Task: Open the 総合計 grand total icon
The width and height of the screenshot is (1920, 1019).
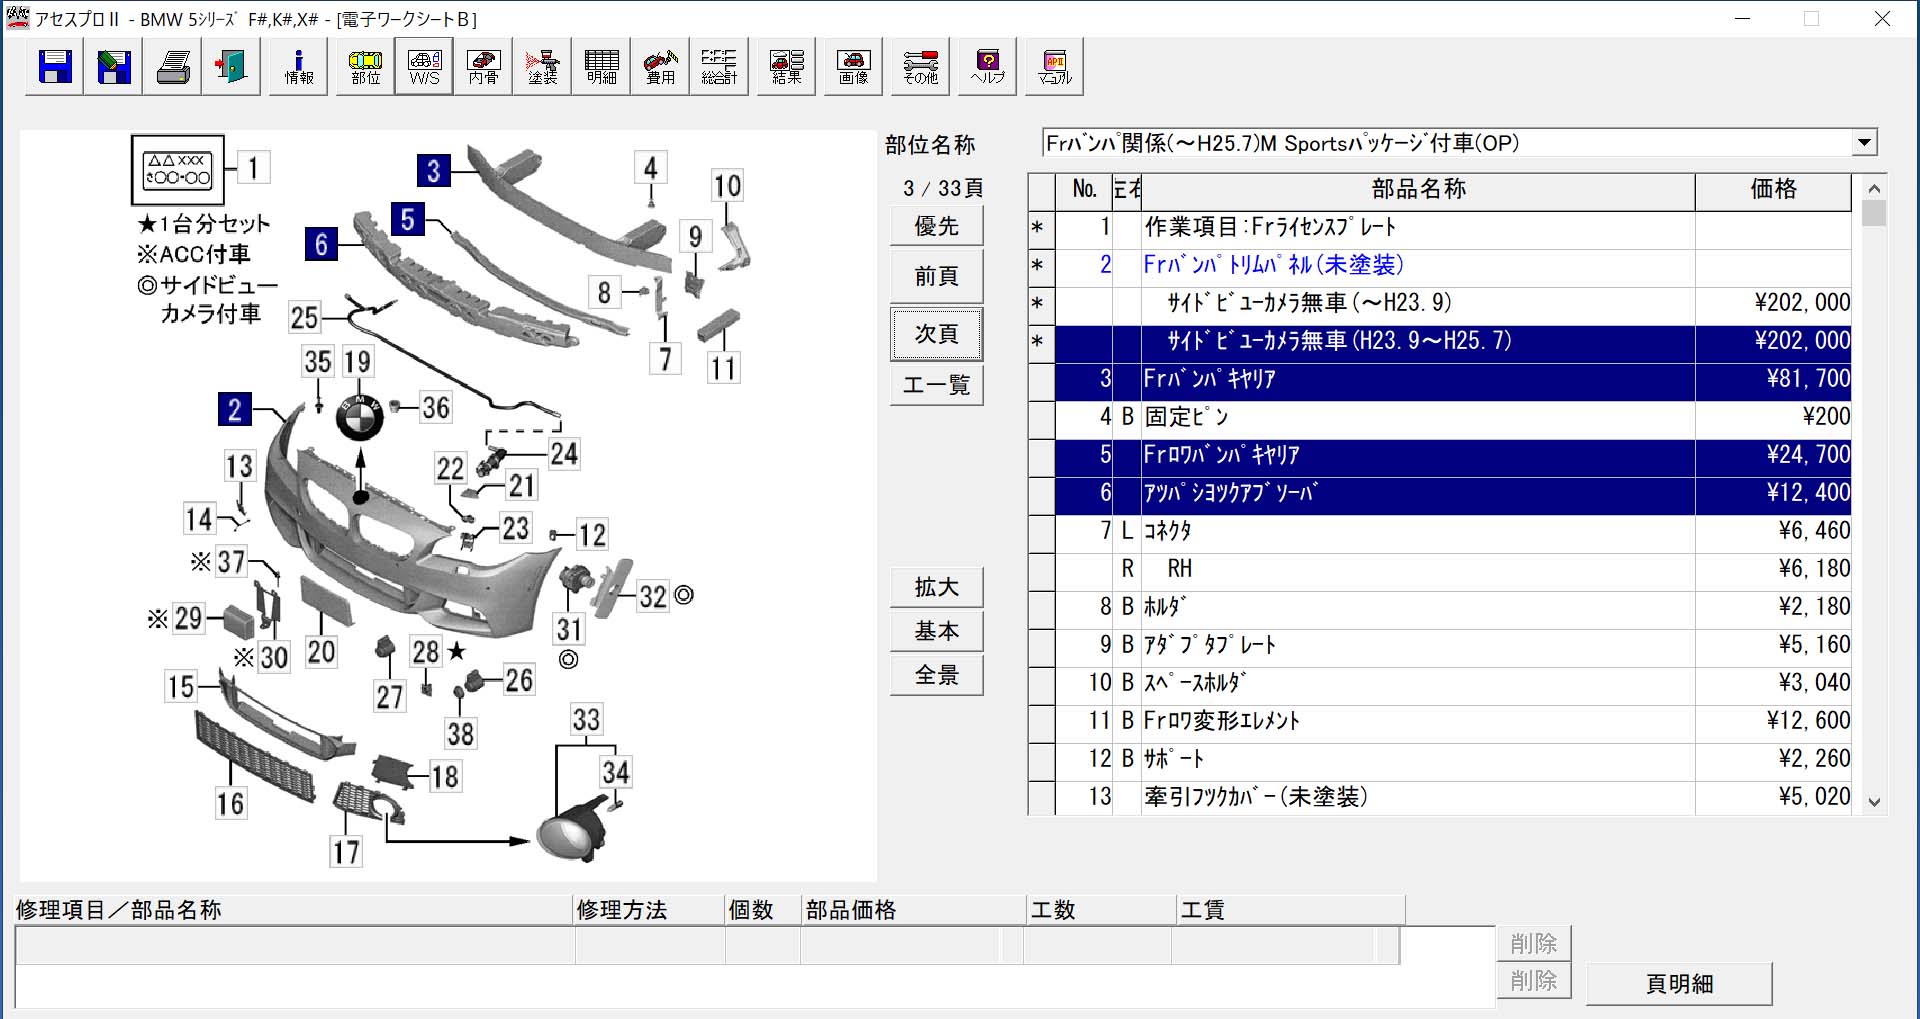Action: tap(718, 67)
